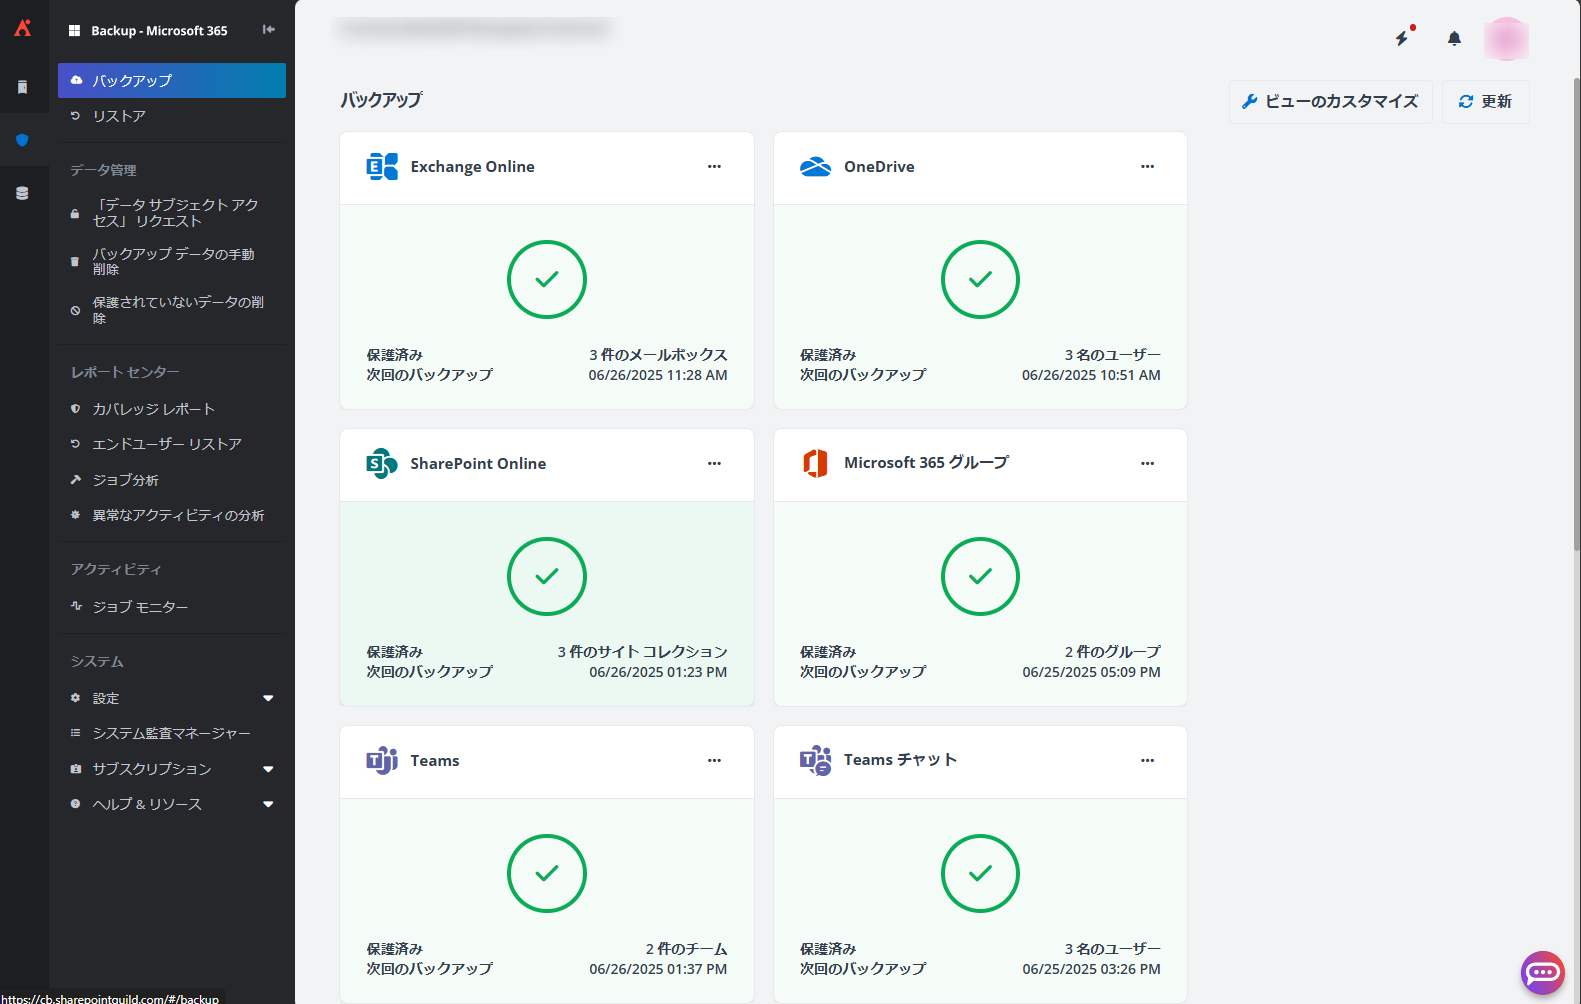1581x1004 pixels.
Task: Click 3 件のサイト コレクション text
Action: [642, 652]
